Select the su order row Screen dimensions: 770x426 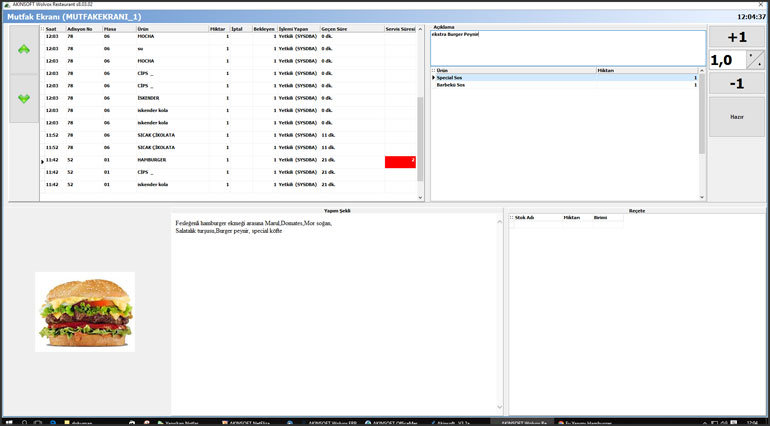point(228,49)
